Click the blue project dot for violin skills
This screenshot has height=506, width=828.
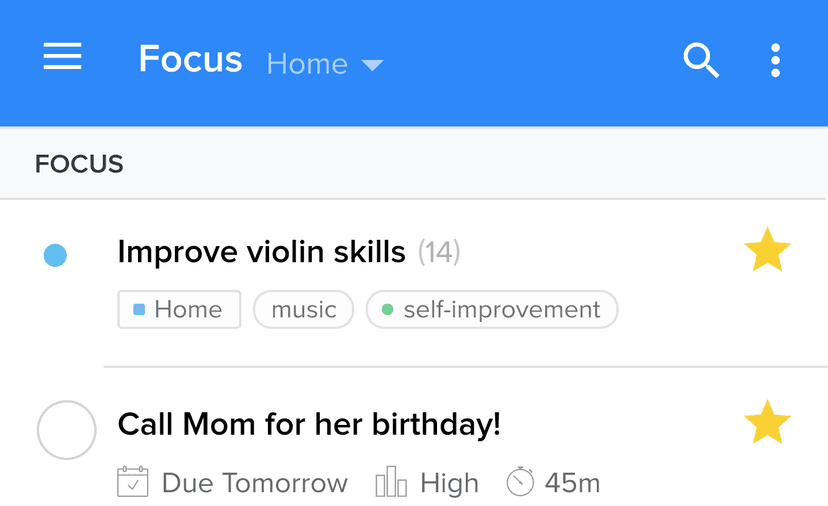[55, 256]
